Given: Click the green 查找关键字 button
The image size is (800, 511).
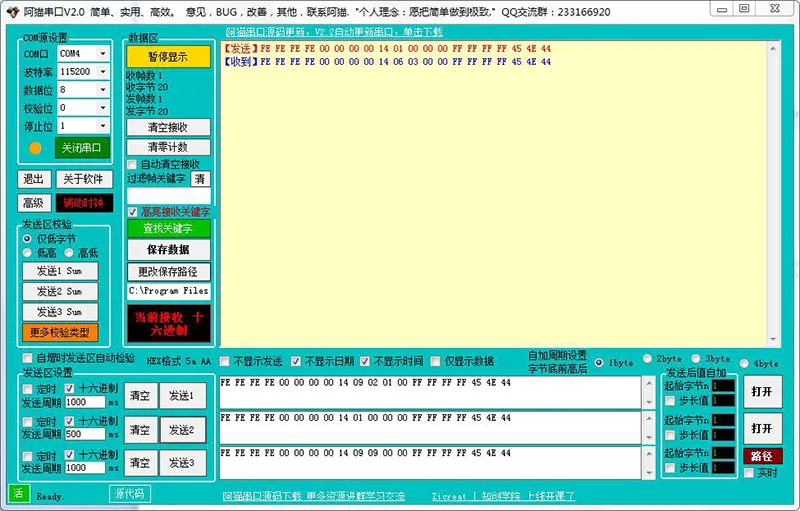Looking at the screenshot, I should (168, 228).
